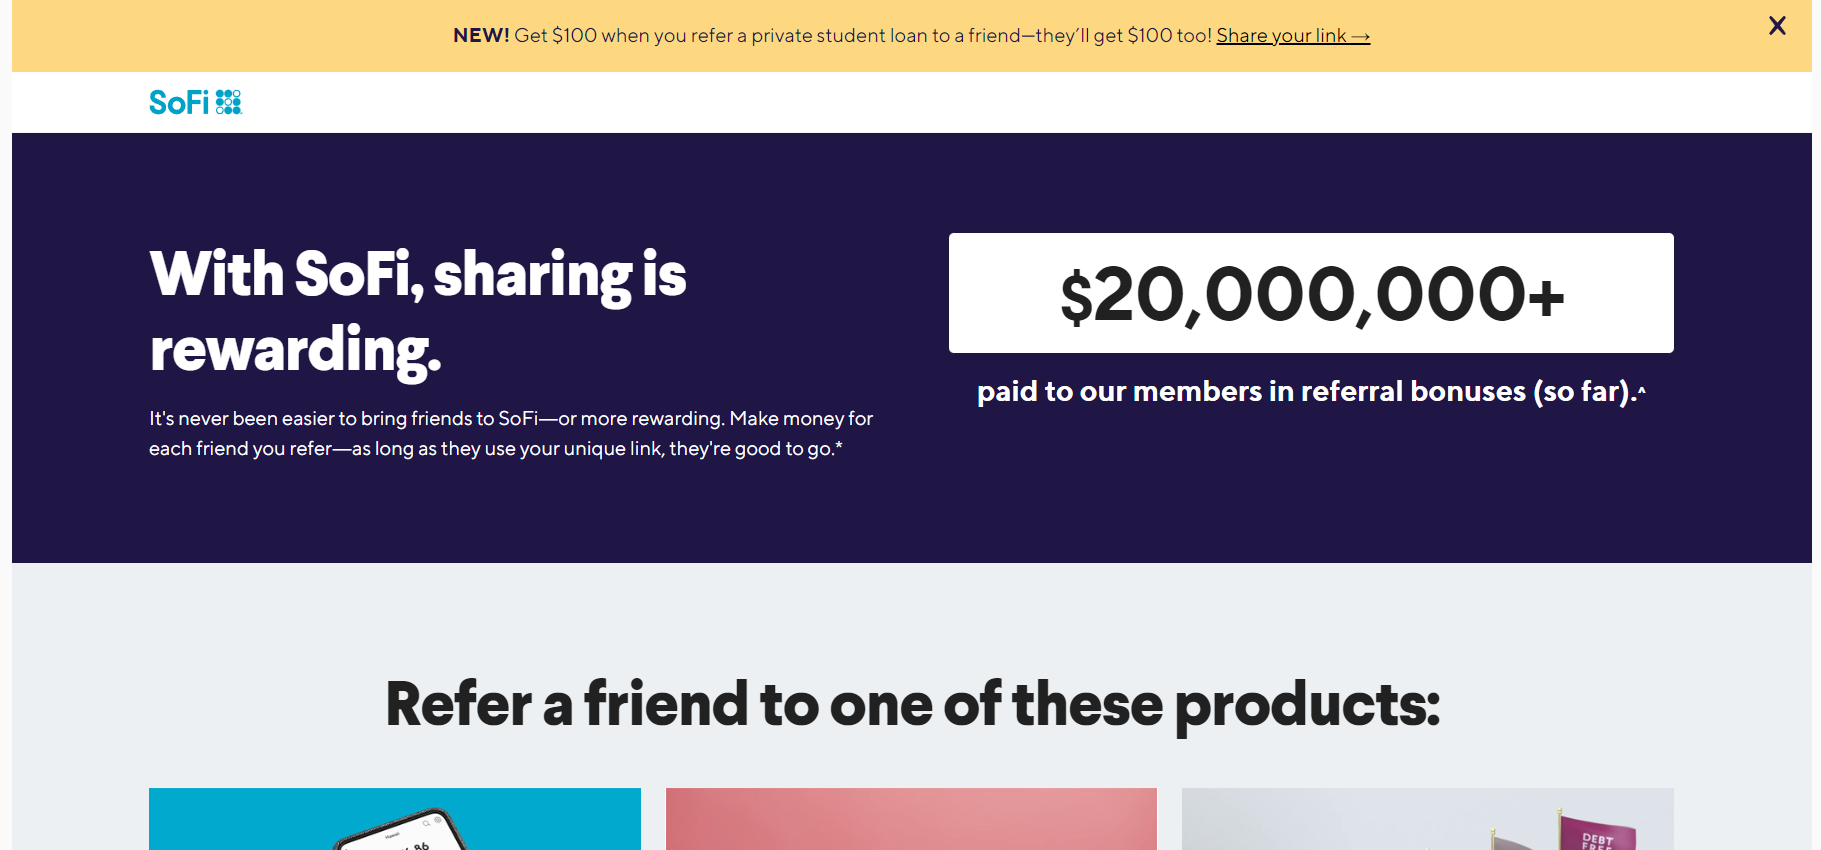Click the "paid to our members" caption
The image size is (1821, 850).
[1305, 391]
